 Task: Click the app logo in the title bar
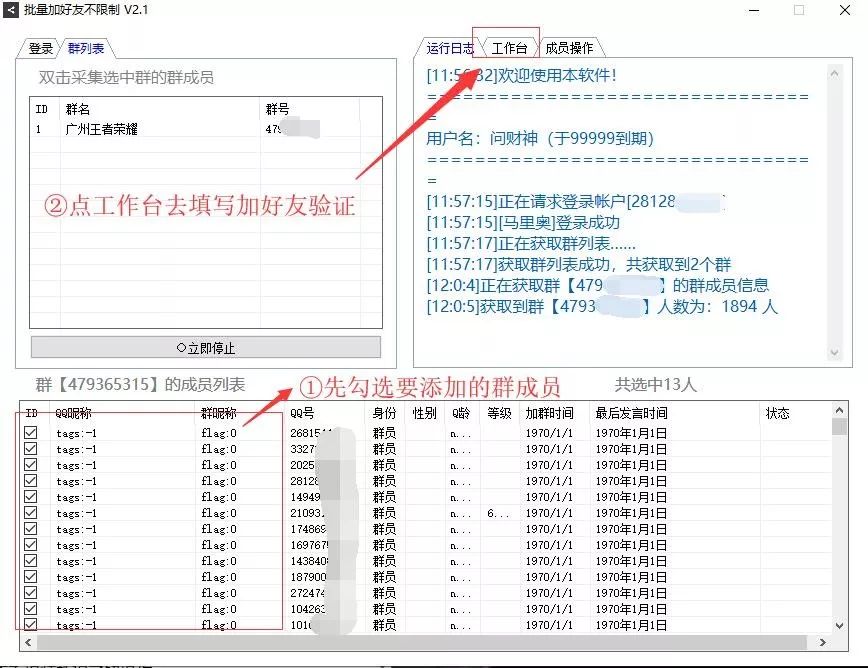[x=12, y=10]
